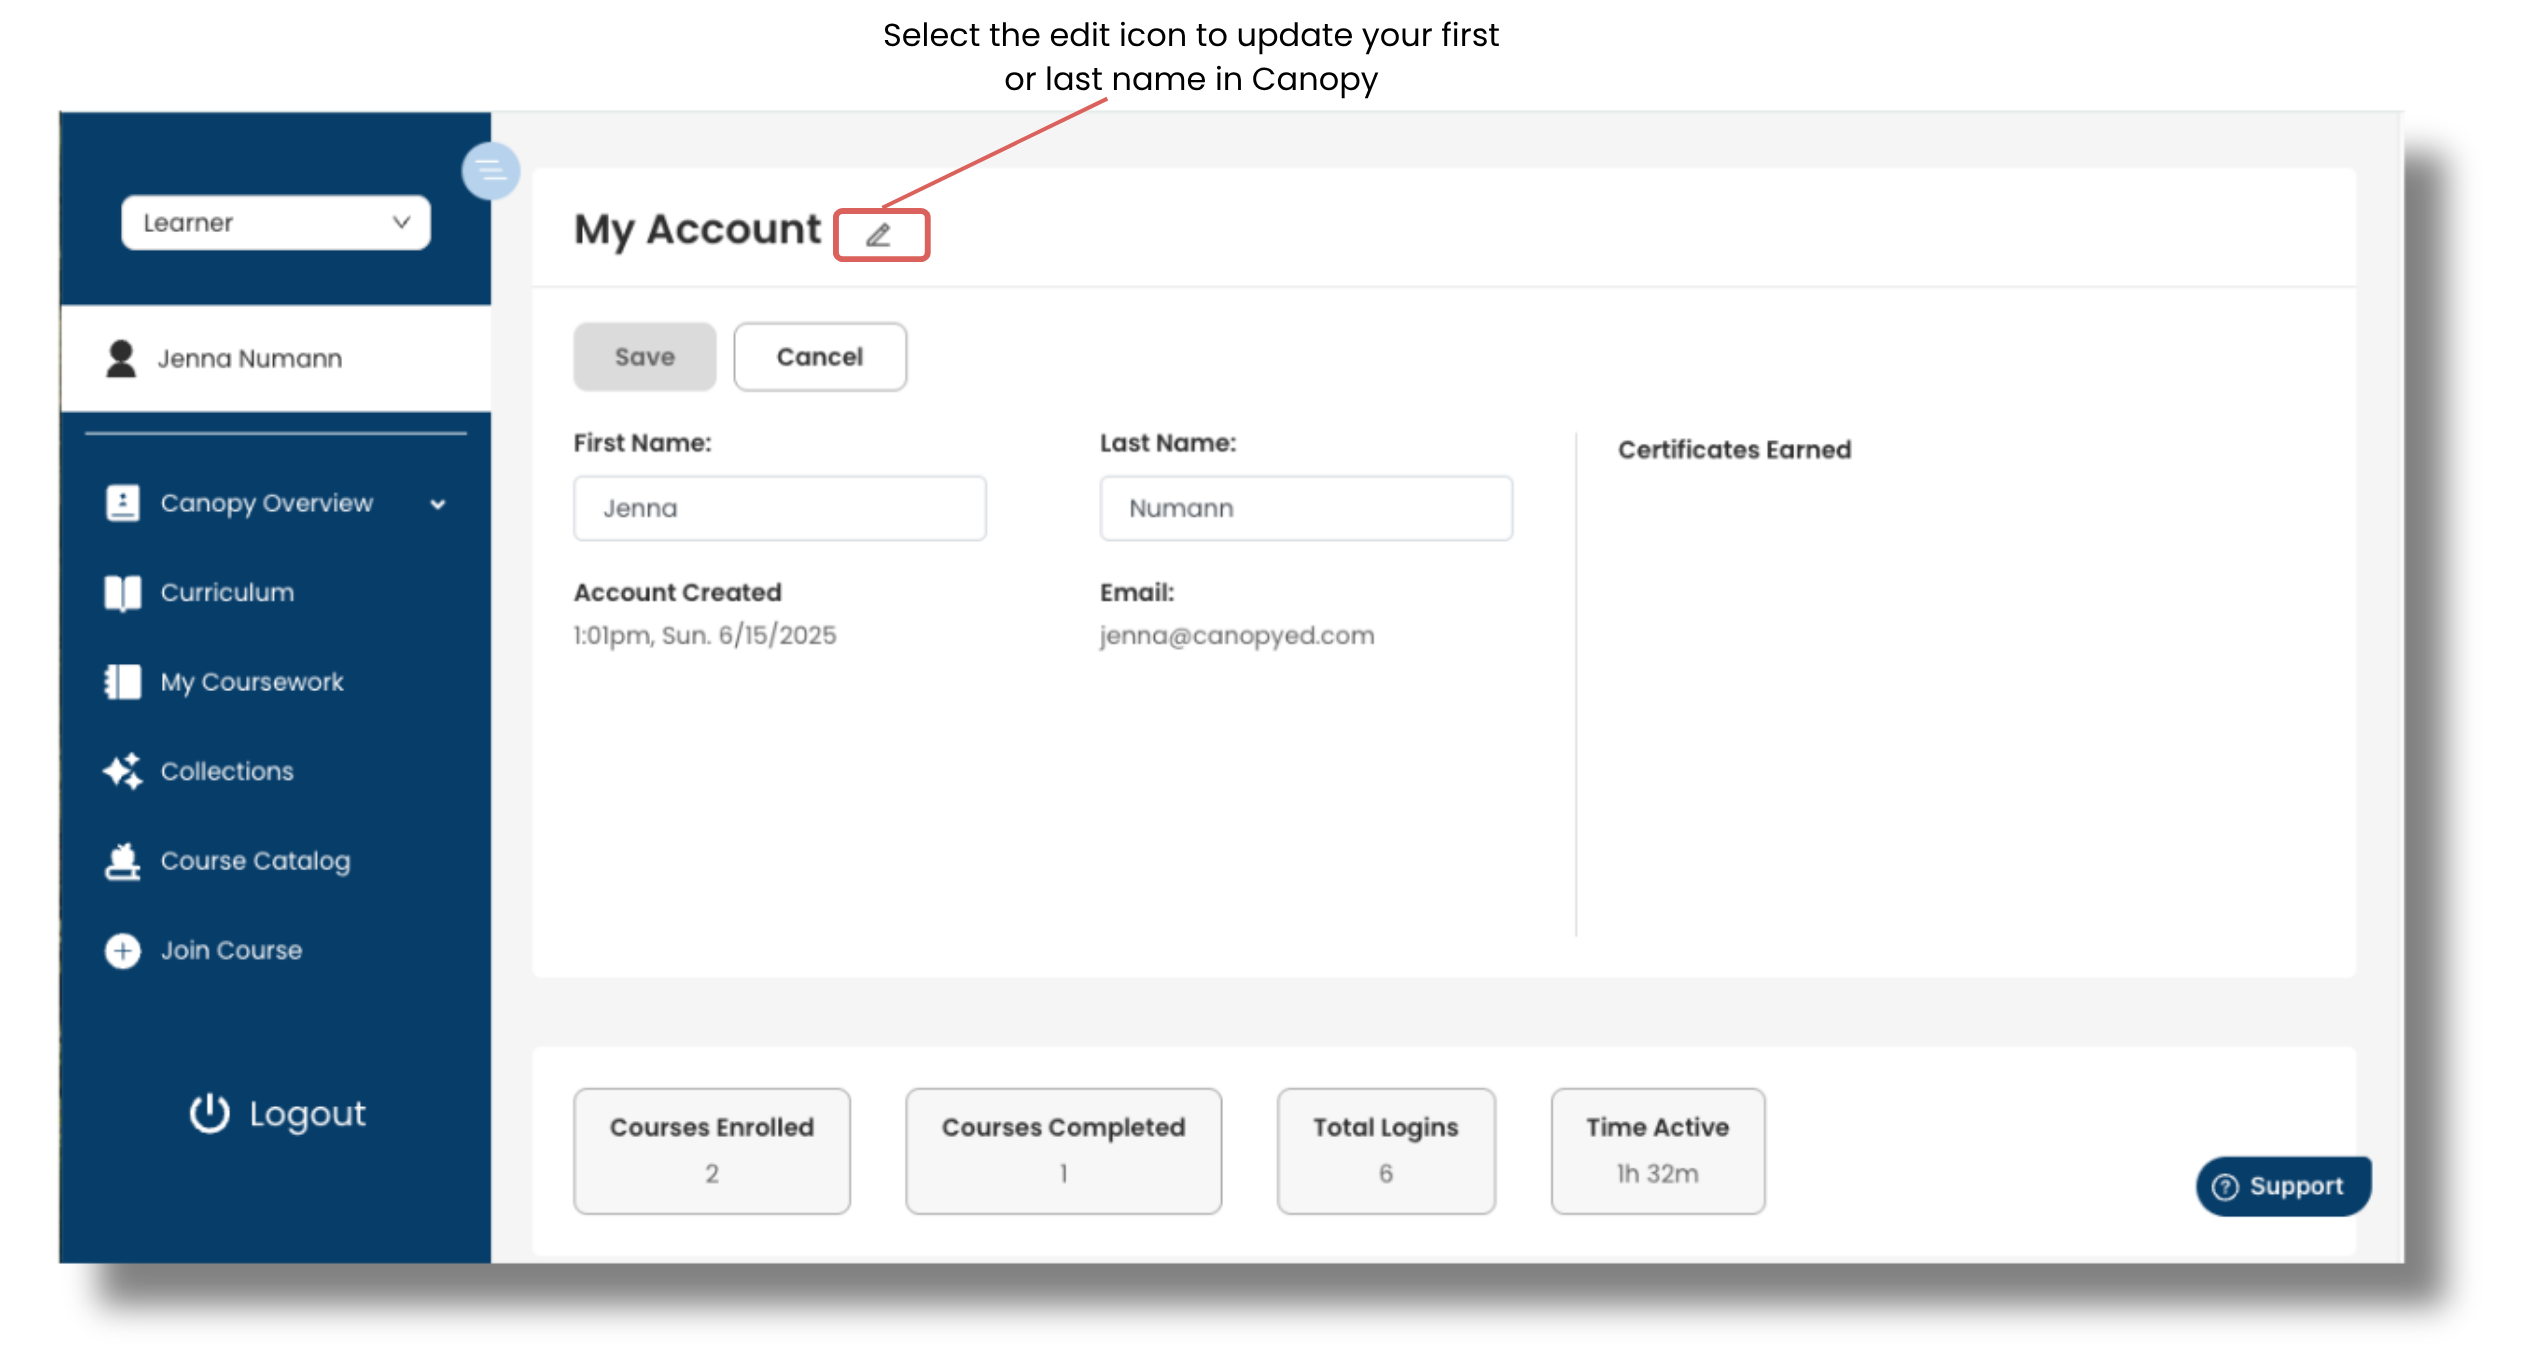Screen dimensions: 2544x1356
Task: Click the Jenna Numann profile avatar icon
Action: [x=121, y=358]
